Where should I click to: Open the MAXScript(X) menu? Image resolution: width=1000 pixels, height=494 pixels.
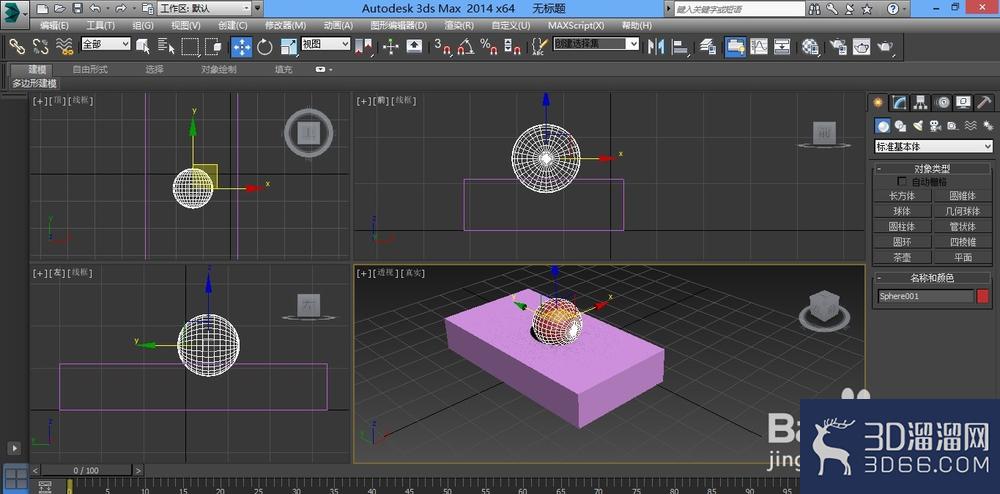[576, 25]
